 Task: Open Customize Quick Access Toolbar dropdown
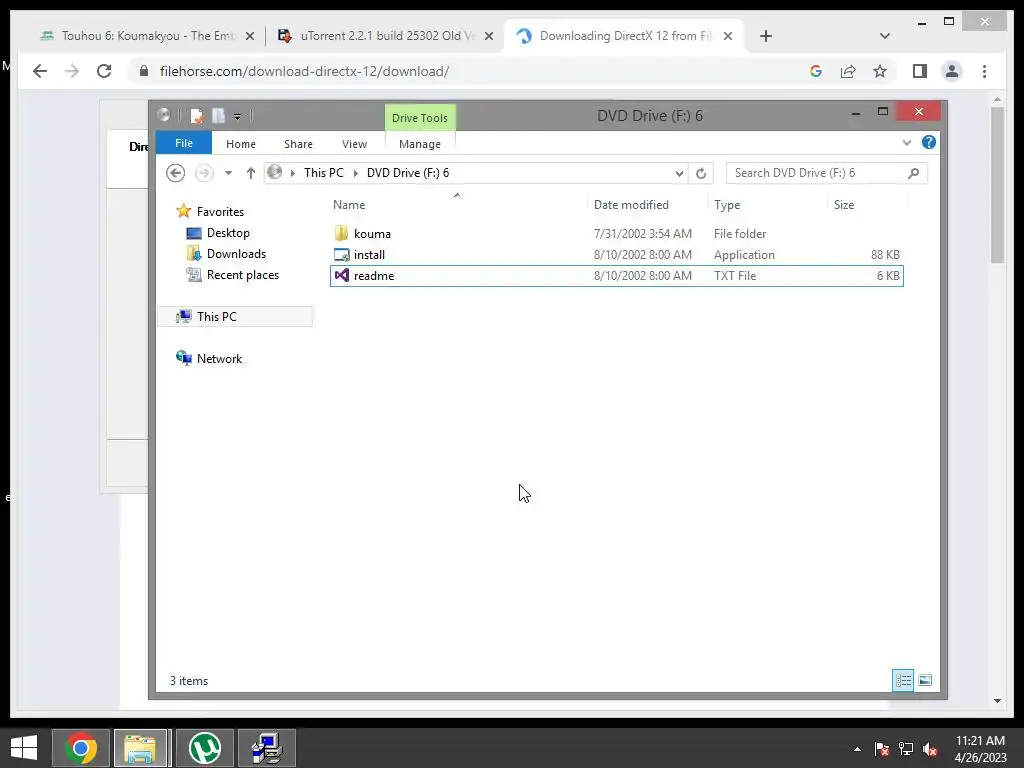237,116
